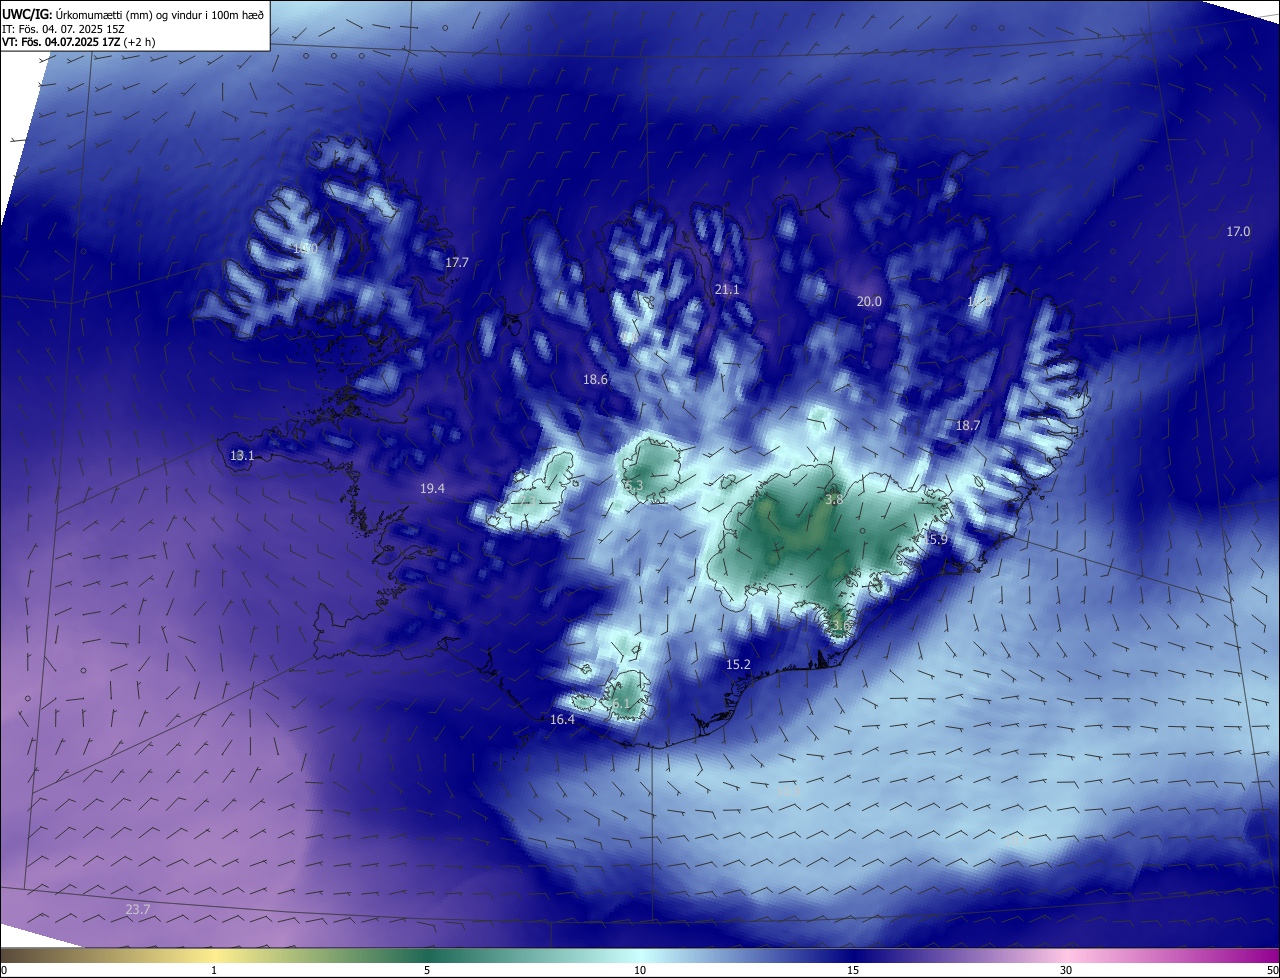1280x978 pixels.
Task: Click the 0 label on the colour scale
Action: (3, 970)
